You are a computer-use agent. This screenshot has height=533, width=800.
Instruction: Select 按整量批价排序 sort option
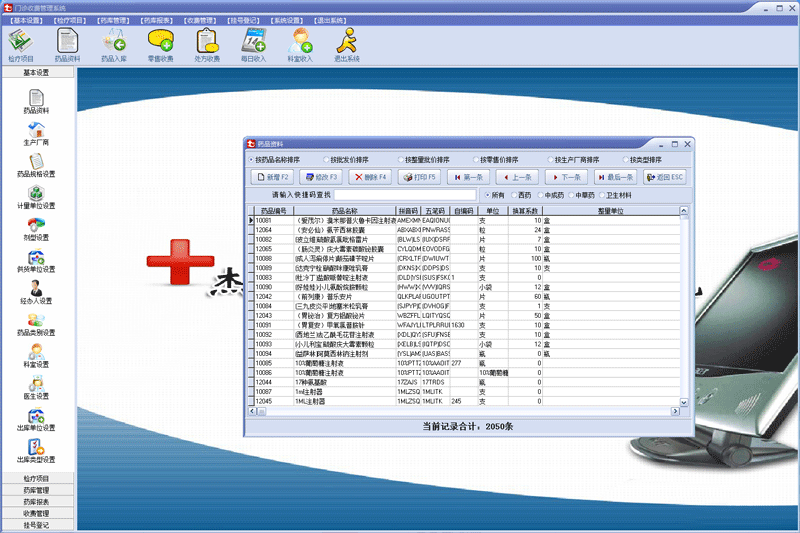point(423,160)
